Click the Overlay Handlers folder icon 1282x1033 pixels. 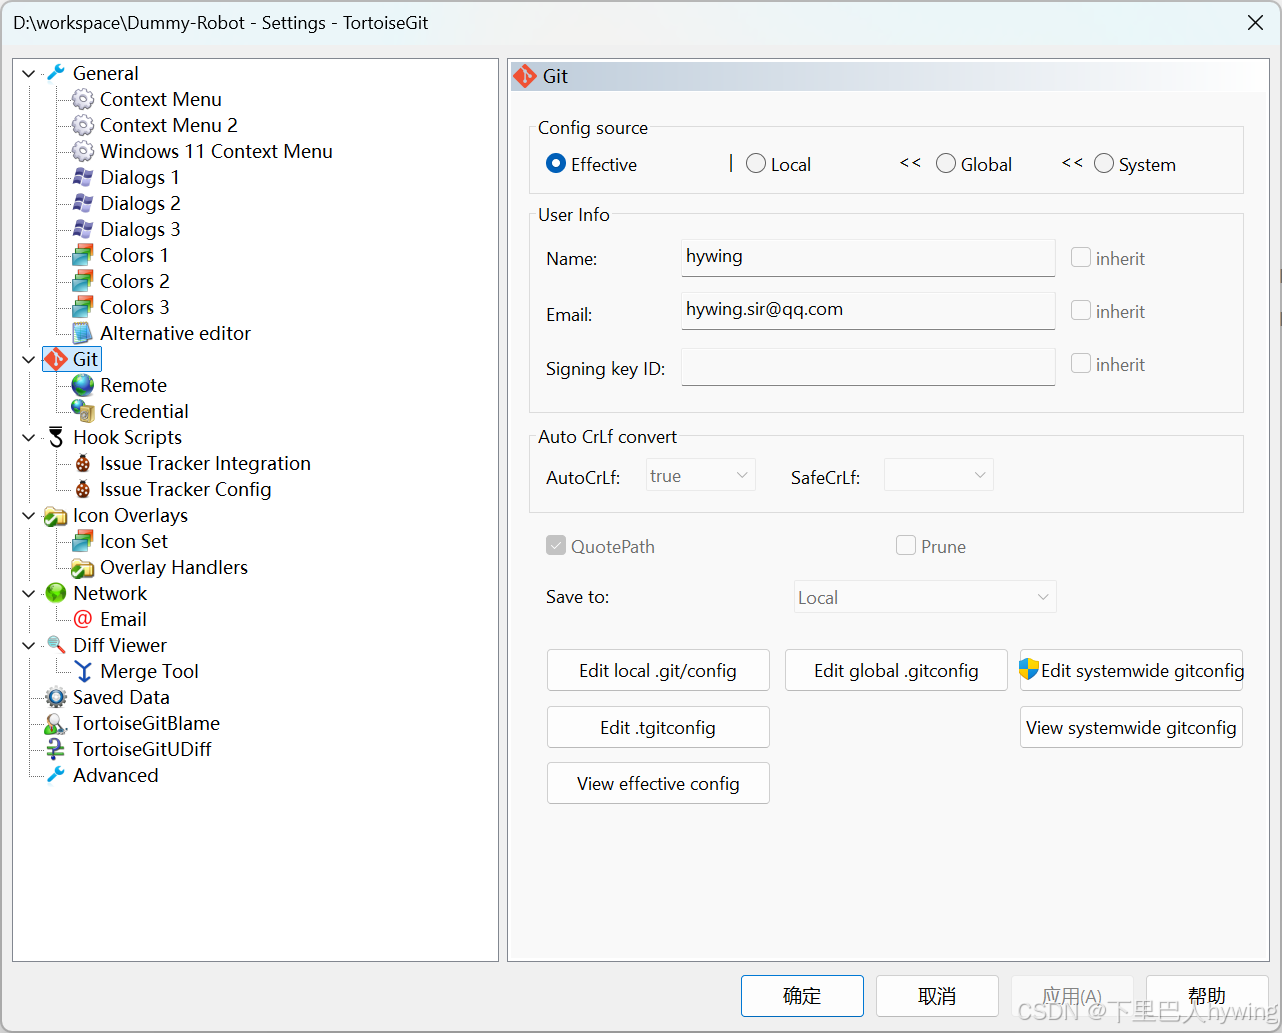(83, 567)
